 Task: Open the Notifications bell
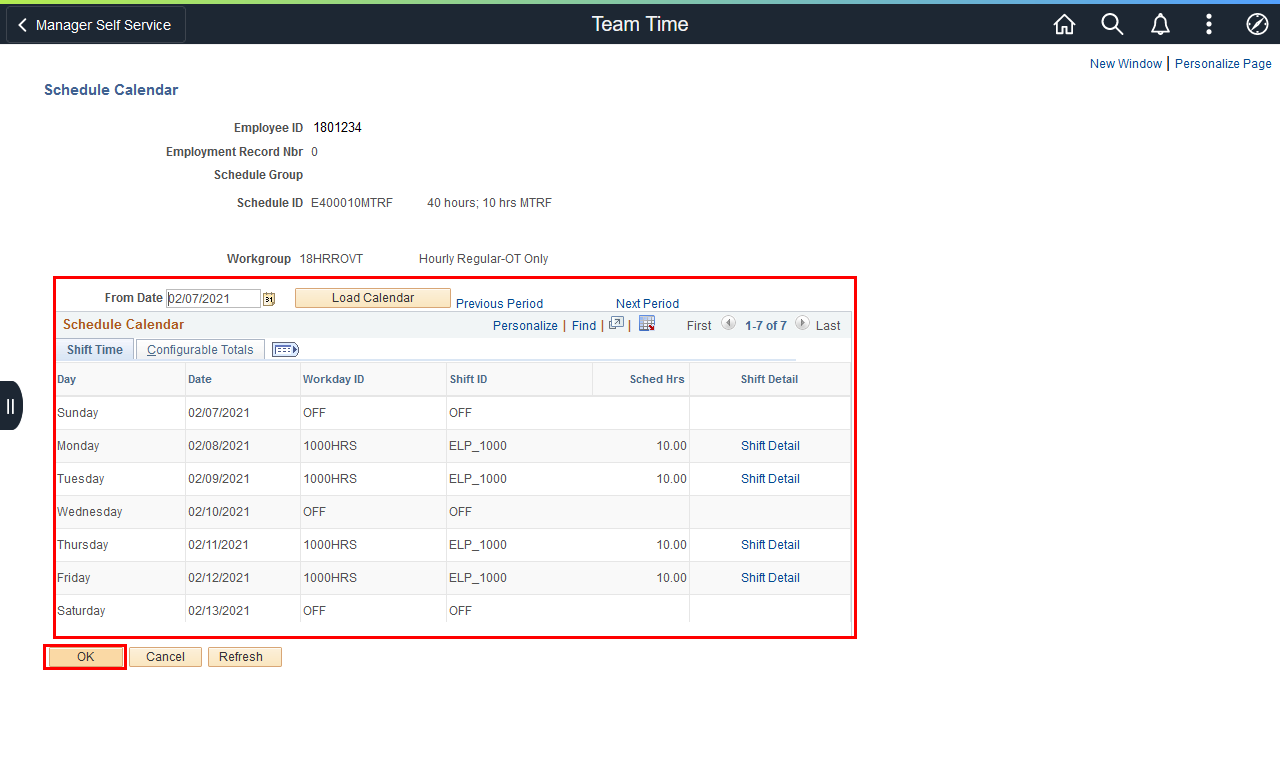[1160, 24]
